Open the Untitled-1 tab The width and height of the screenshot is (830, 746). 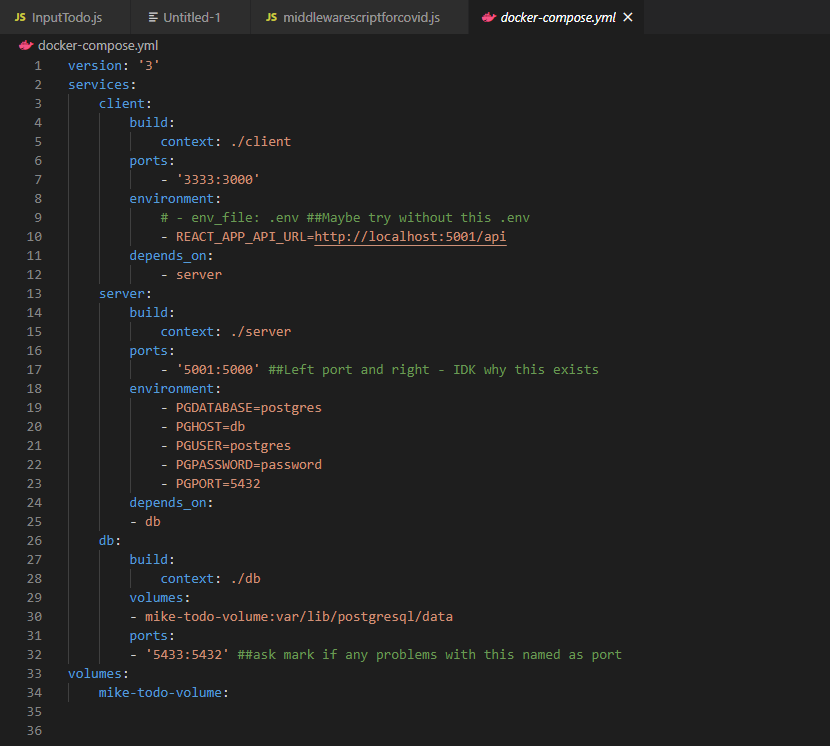coord(192,18)
